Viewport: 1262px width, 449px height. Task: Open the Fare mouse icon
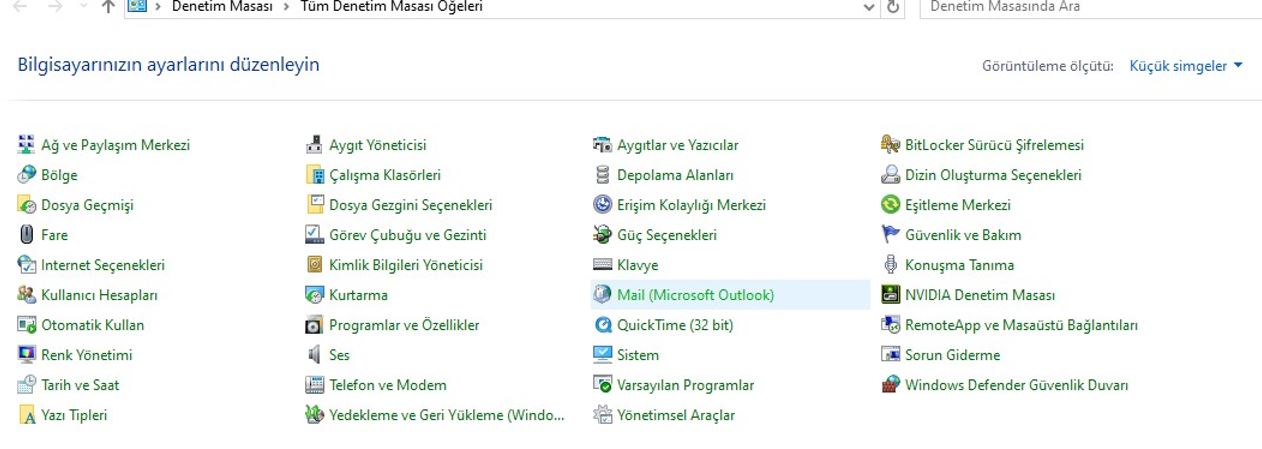tap(27, 235)
